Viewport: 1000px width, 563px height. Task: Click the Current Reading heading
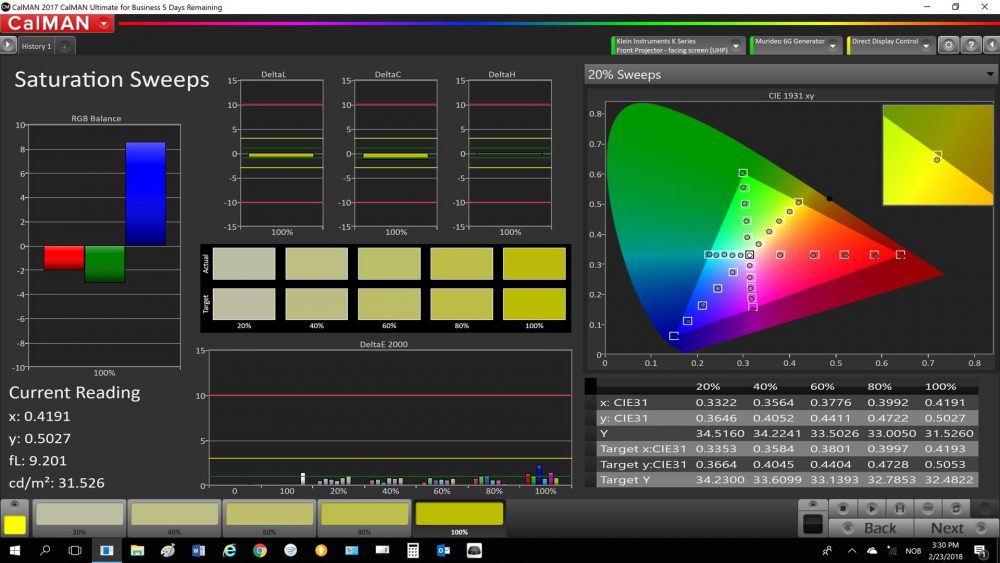click(x=75, y=393)
